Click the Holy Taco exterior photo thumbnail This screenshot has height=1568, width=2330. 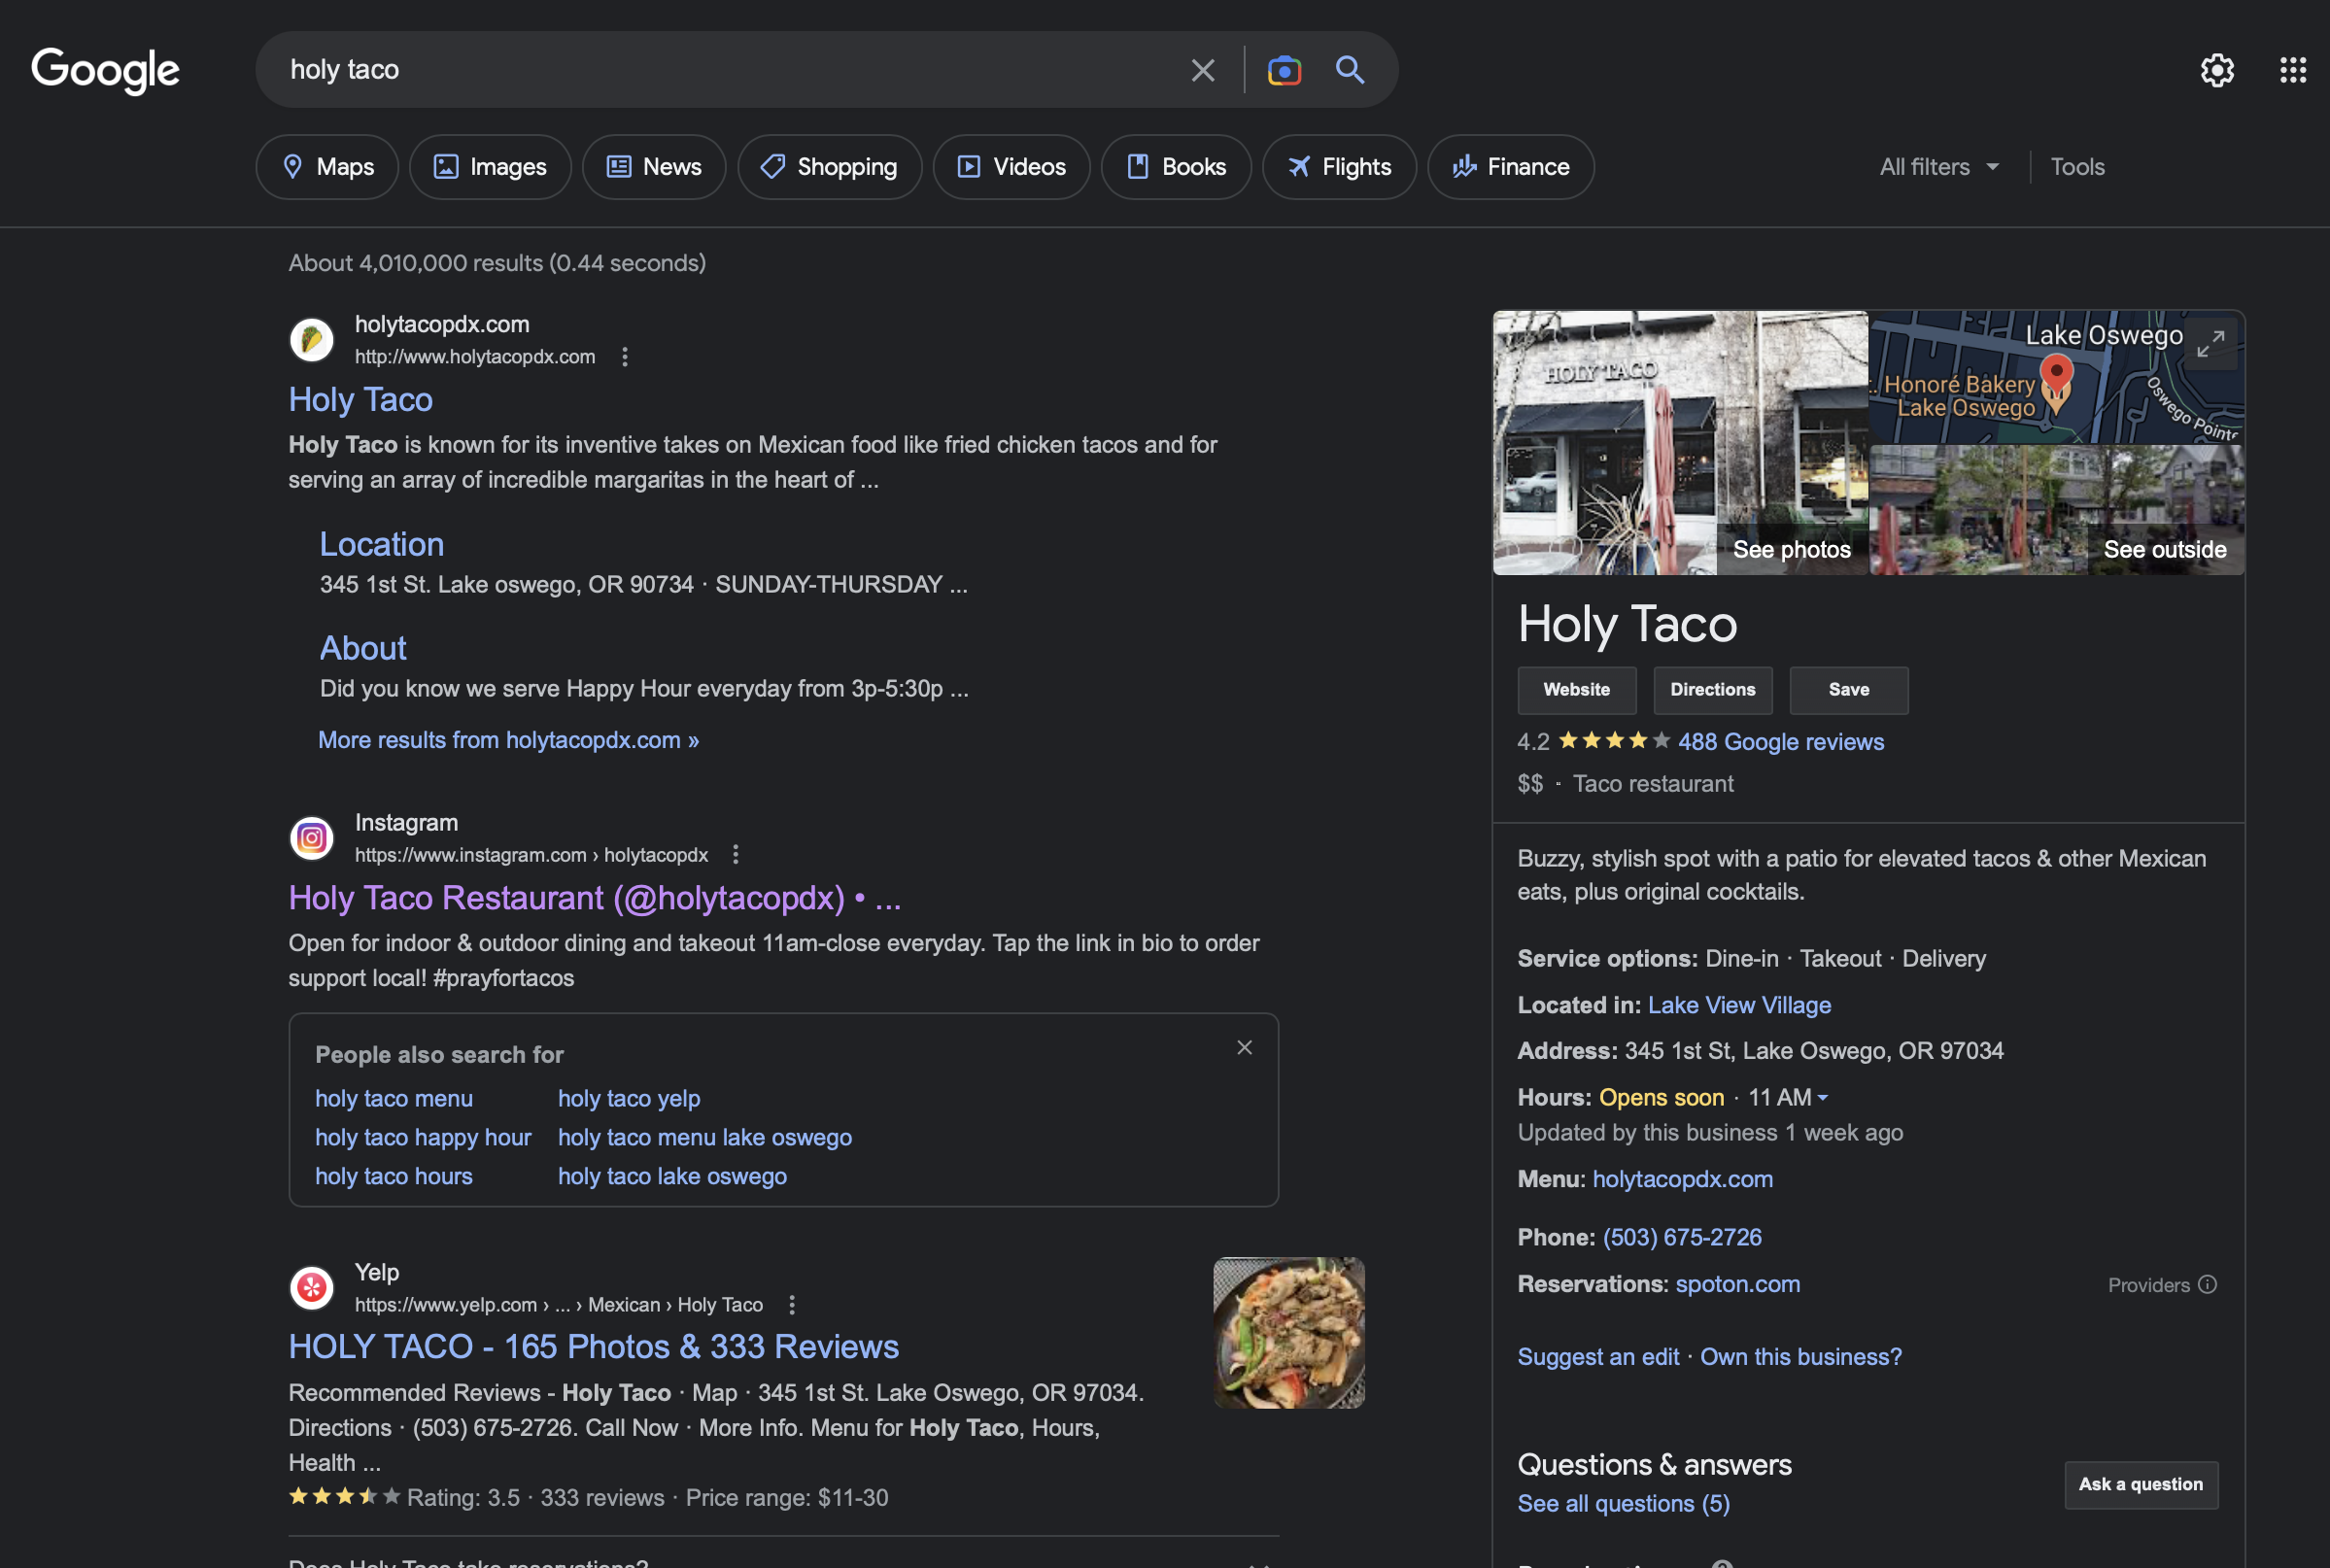click(x=1679, y=441)
